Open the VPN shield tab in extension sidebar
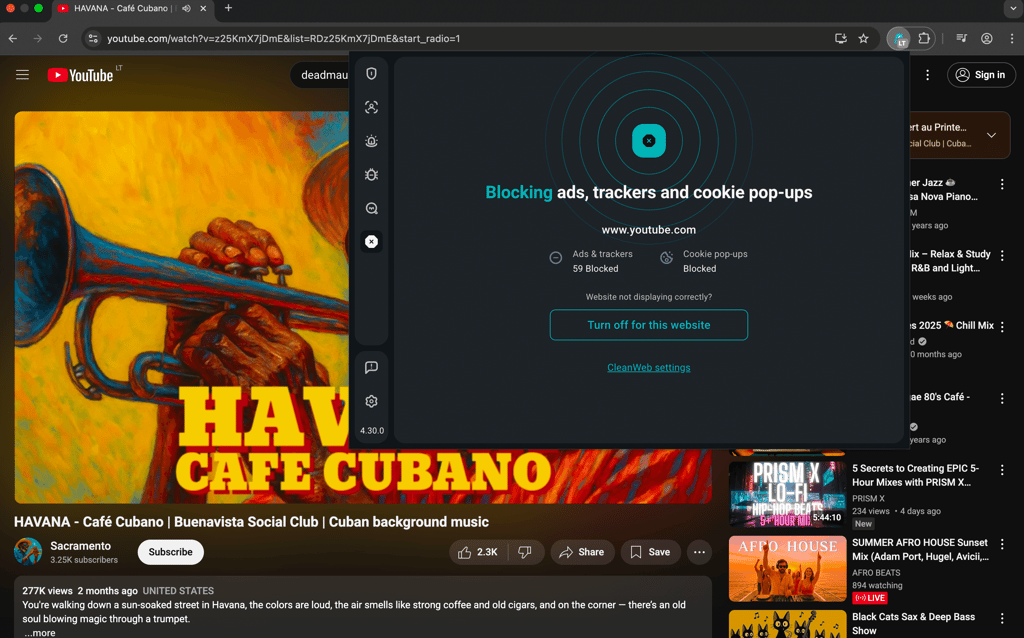Image resolution: width=1024 pixels, height=638 pixels. pos(371,74)
